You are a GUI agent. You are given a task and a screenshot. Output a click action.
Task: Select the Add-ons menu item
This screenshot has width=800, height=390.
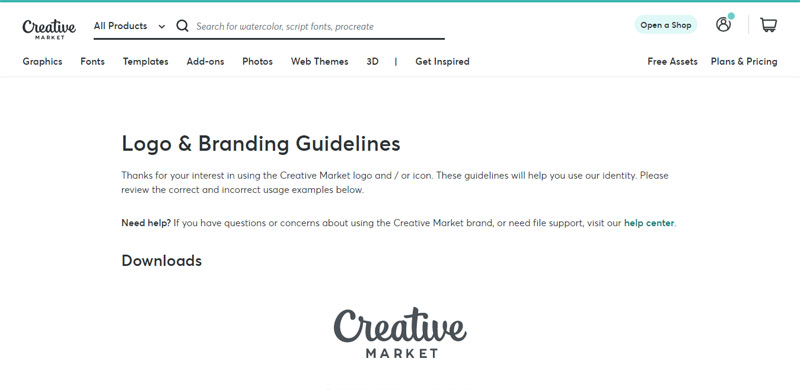205,61
